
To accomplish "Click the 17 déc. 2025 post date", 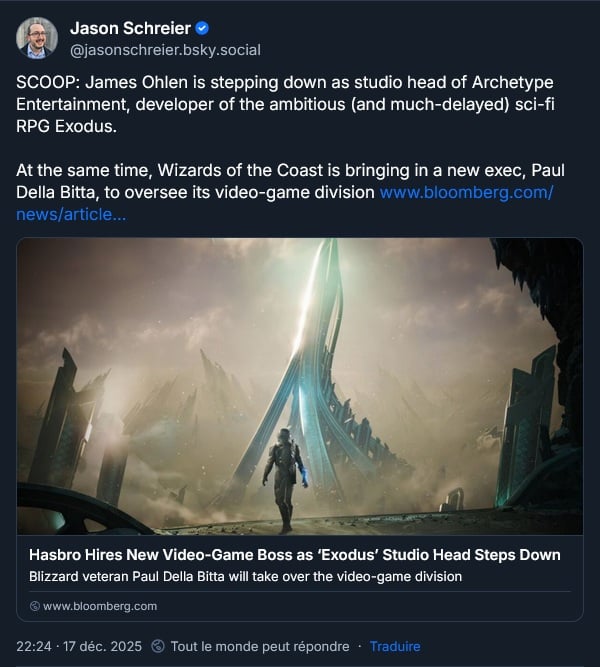I will pyautogui.click(x=102, y=646).
